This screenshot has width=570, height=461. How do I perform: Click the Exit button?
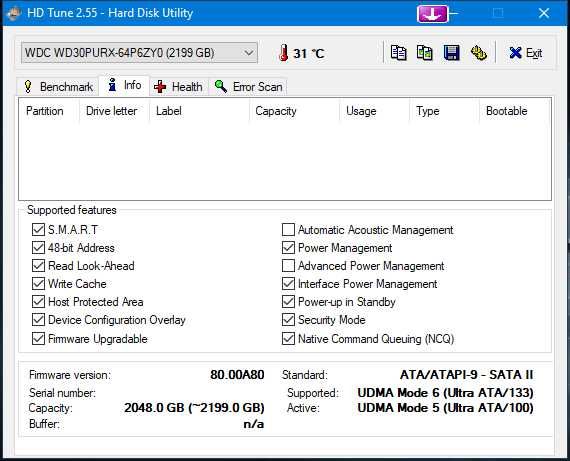pyautogui.click(x=526, y=53)
